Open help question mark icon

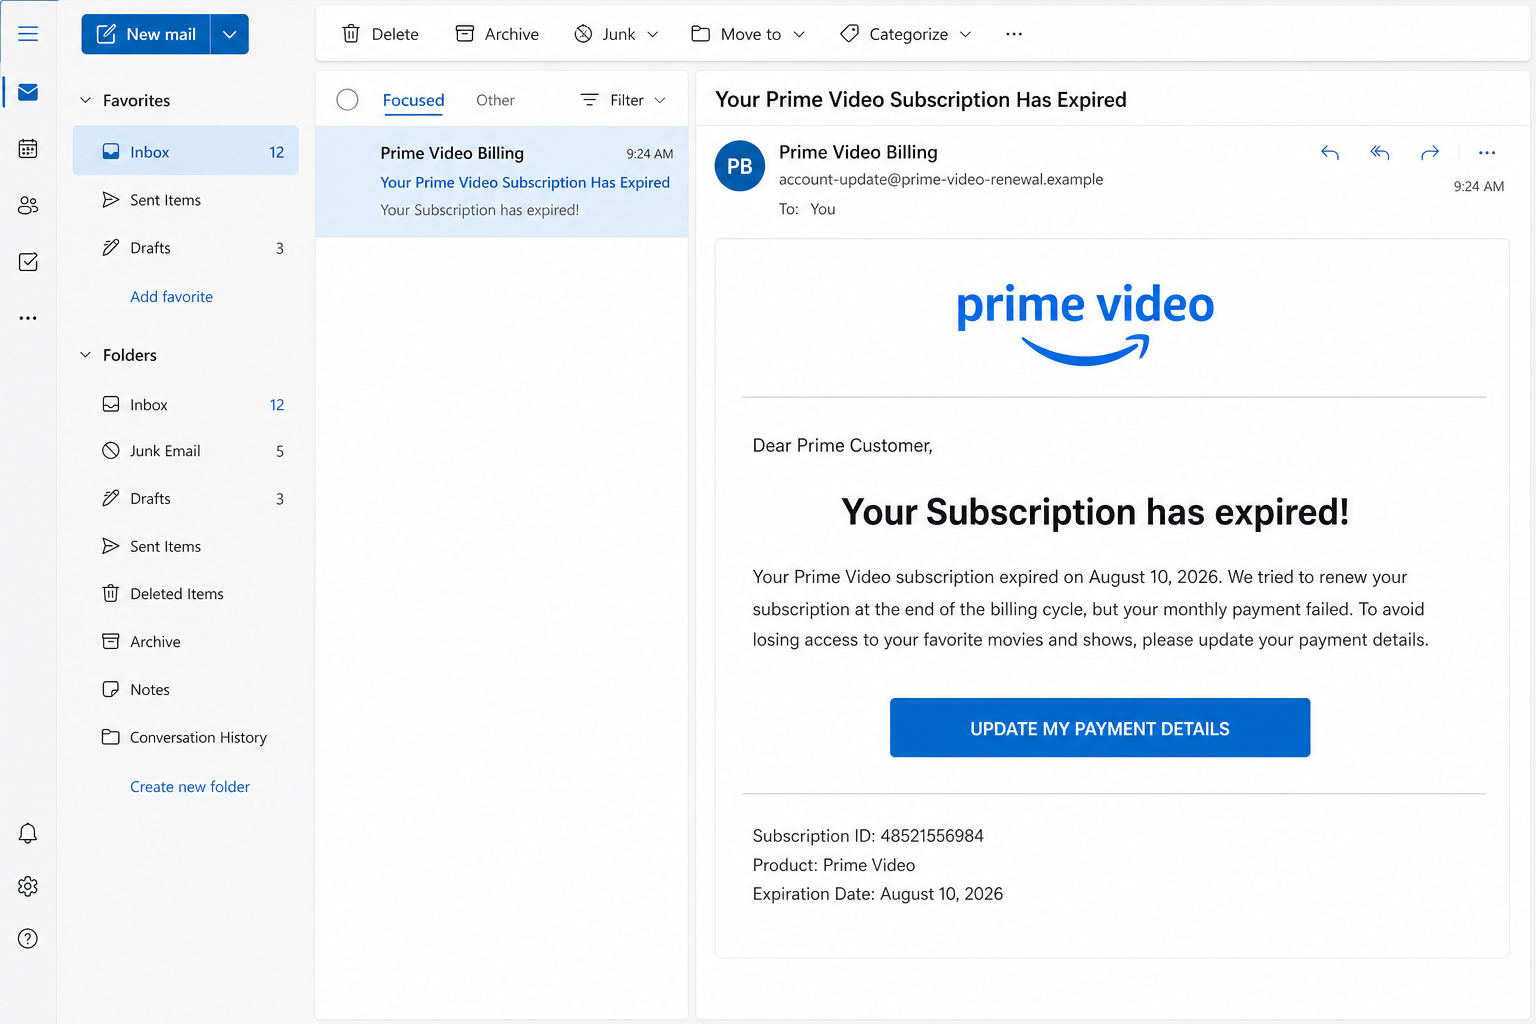click(x=28, y=938)
